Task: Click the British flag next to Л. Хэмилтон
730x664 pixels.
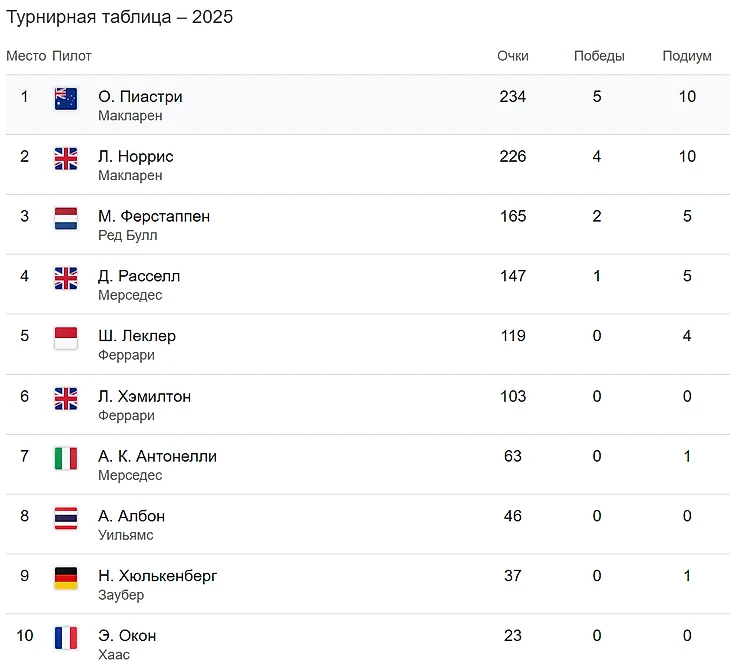Action: point(66,398)
